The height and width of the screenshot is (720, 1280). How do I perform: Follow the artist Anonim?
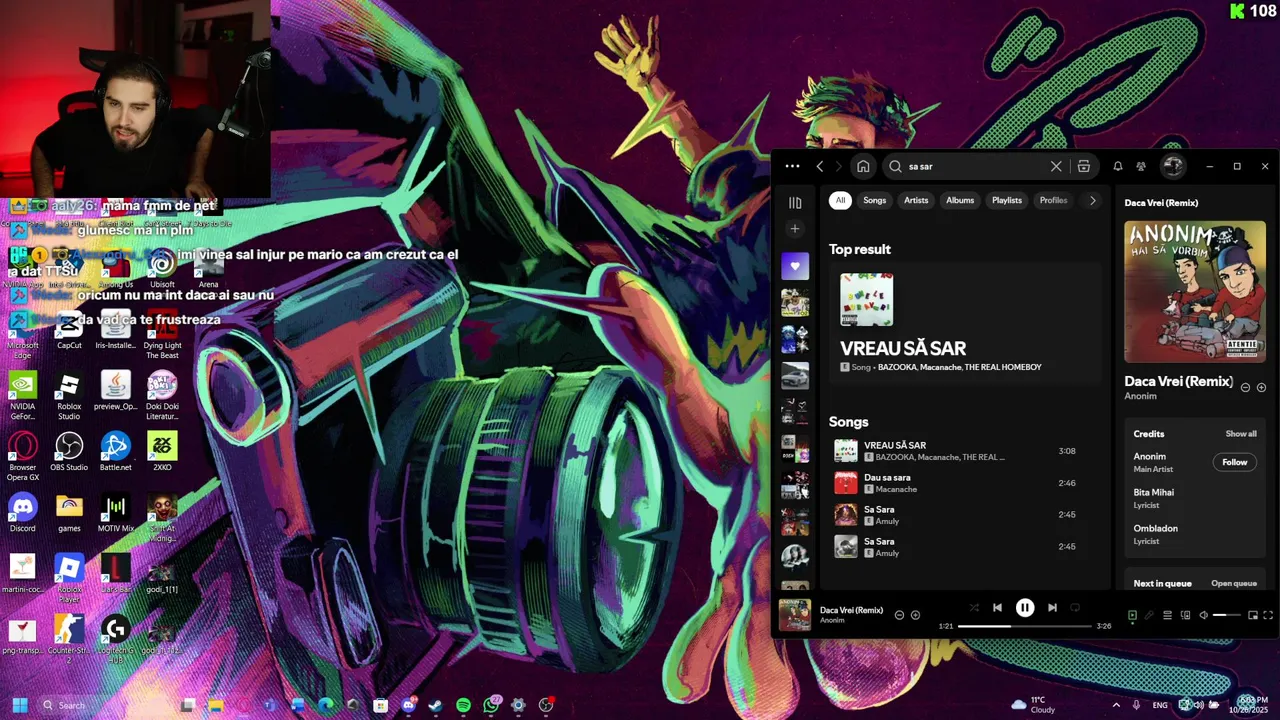click(1235, 462)
